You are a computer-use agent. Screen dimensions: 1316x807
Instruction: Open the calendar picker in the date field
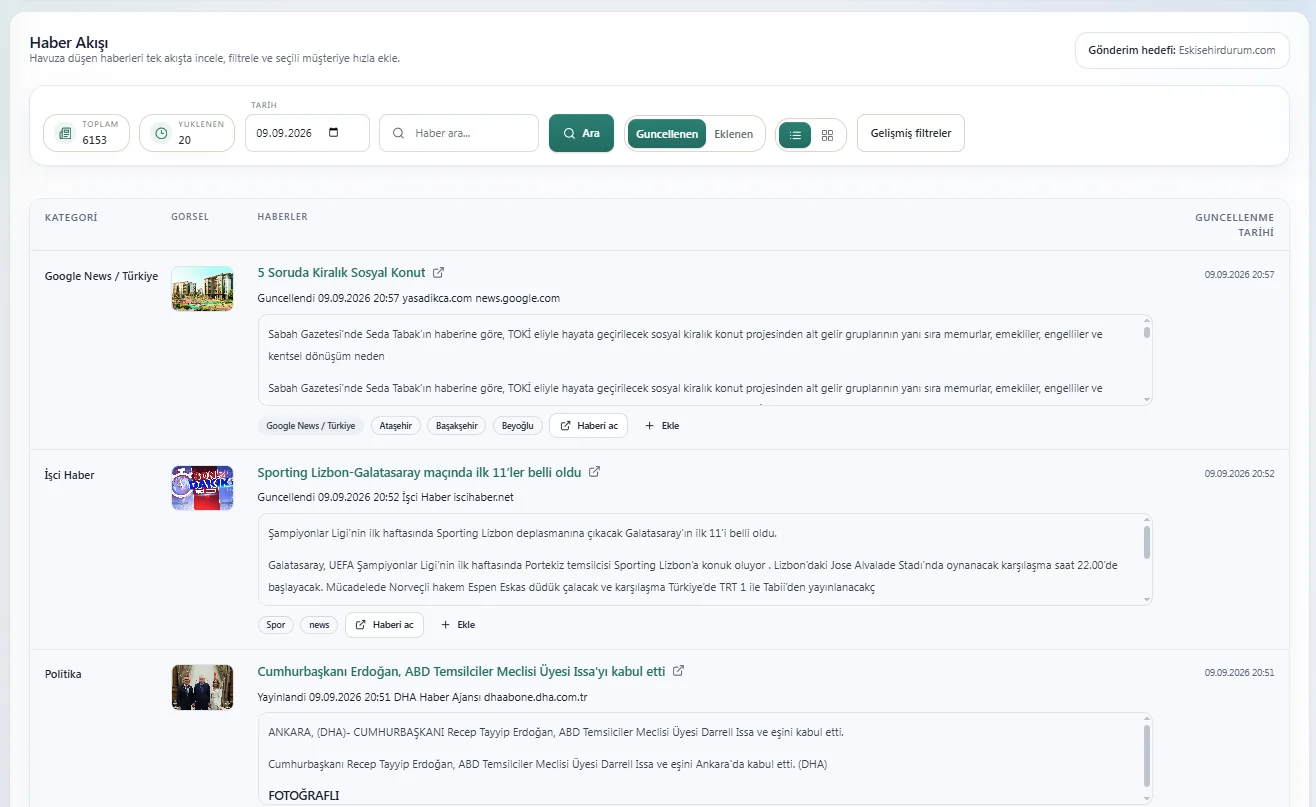coord(334,133)
